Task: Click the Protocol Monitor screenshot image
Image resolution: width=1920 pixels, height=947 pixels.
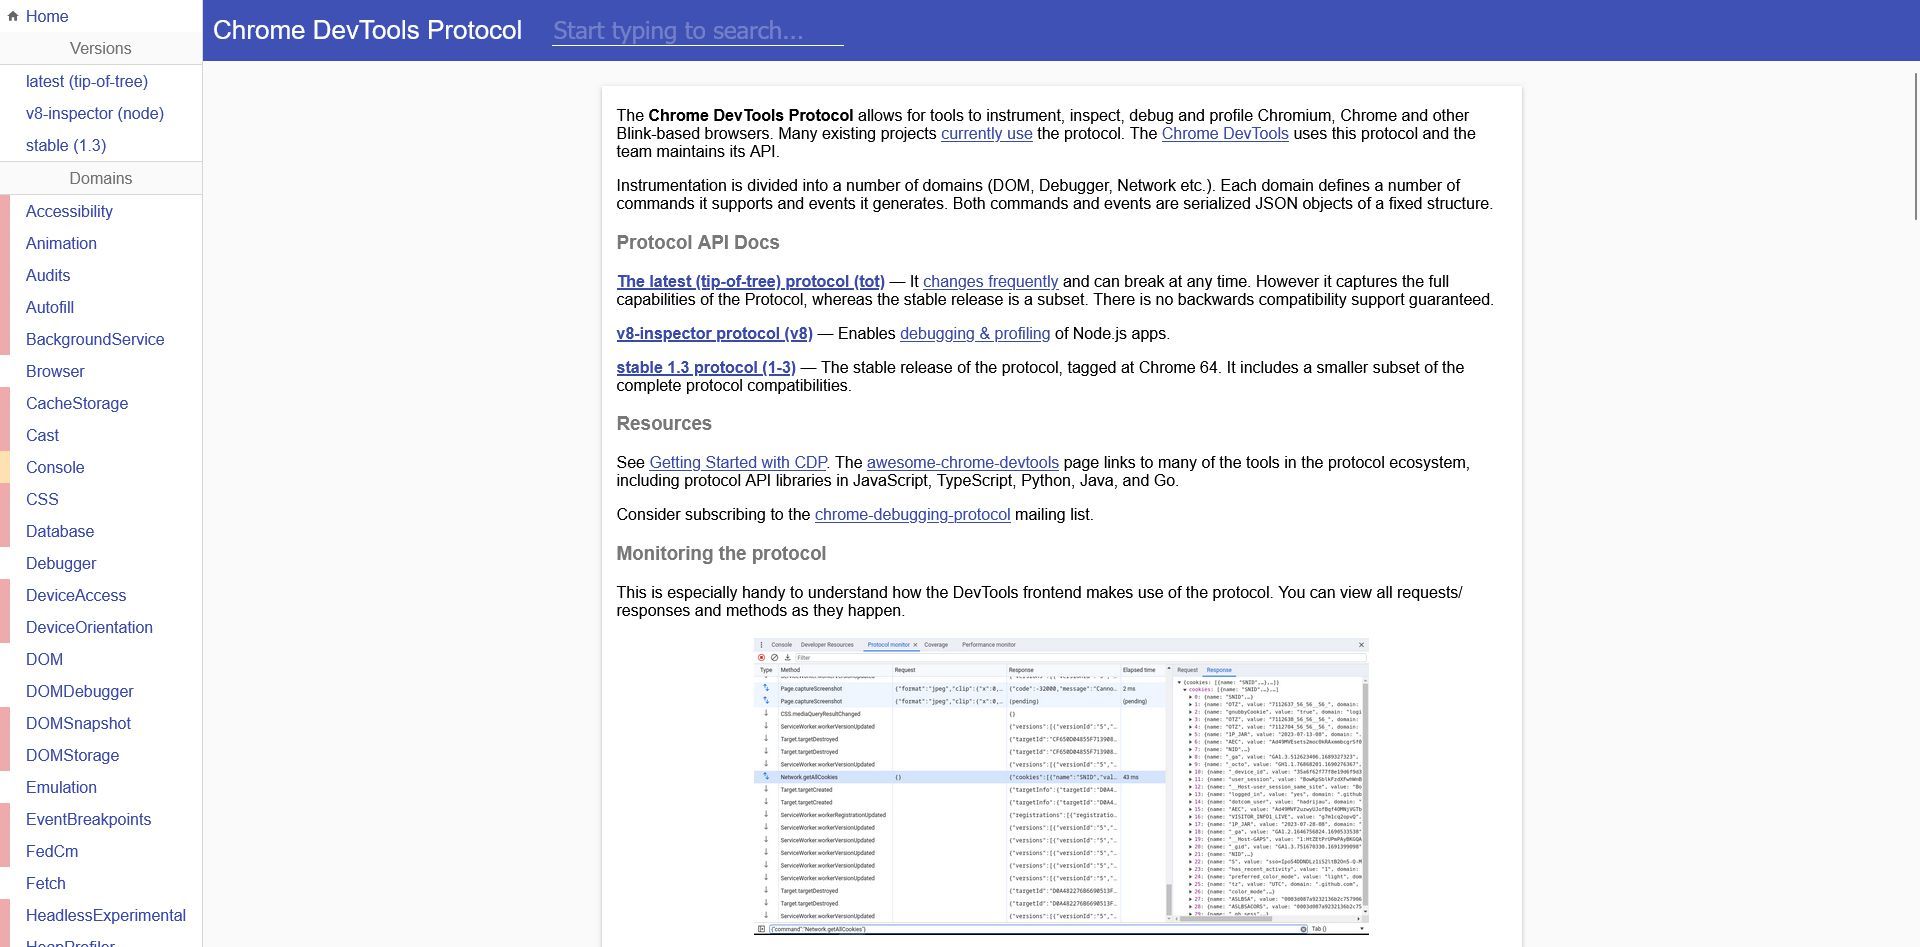Action: point(1060,785)
